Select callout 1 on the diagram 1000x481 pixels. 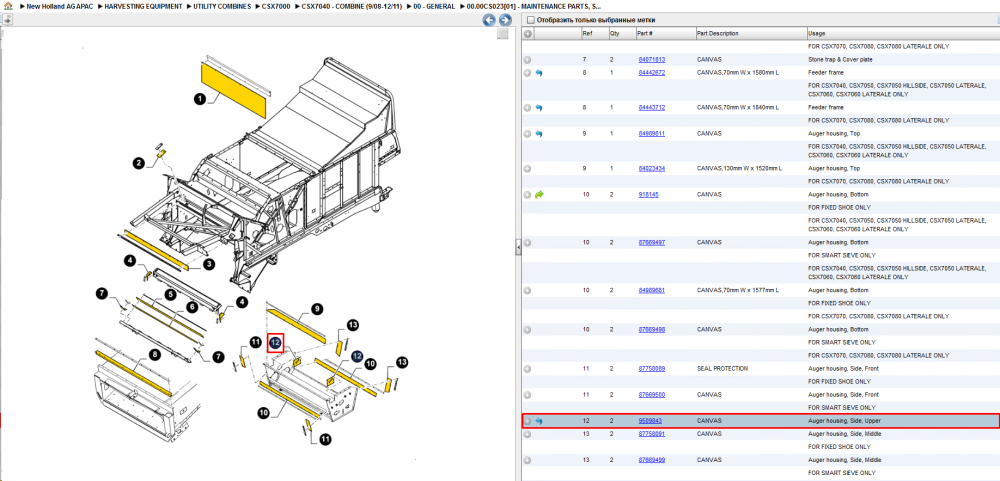pyautogui.click(x=200, y=99)
